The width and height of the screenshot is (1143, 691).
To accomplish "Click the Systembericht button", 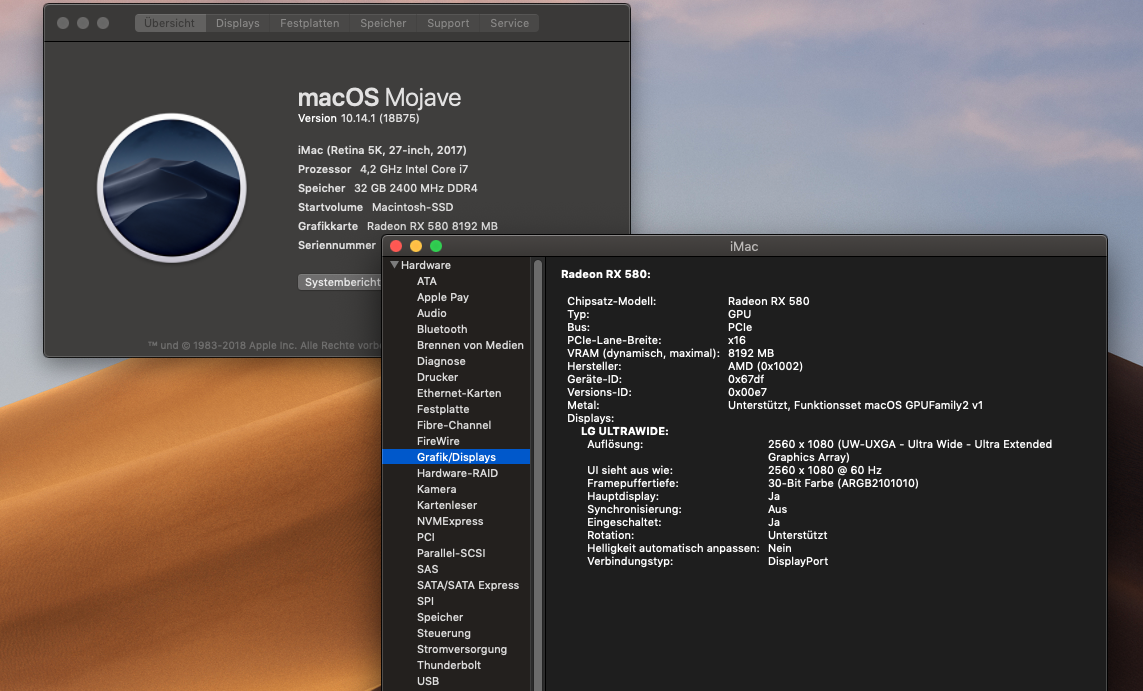I will coord(341,282).
